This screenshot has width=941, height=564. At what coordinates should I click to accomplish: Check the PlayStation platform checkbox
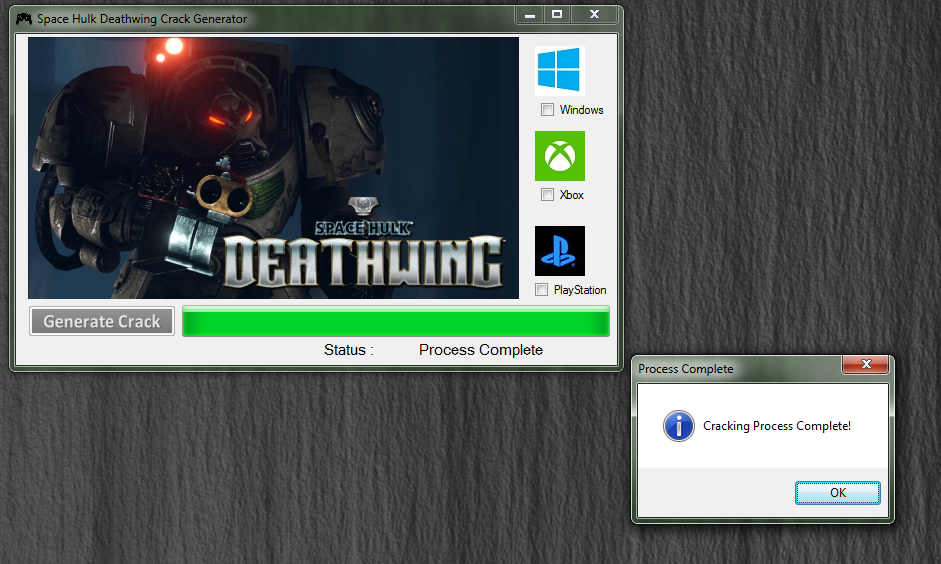tap(541, 289)
